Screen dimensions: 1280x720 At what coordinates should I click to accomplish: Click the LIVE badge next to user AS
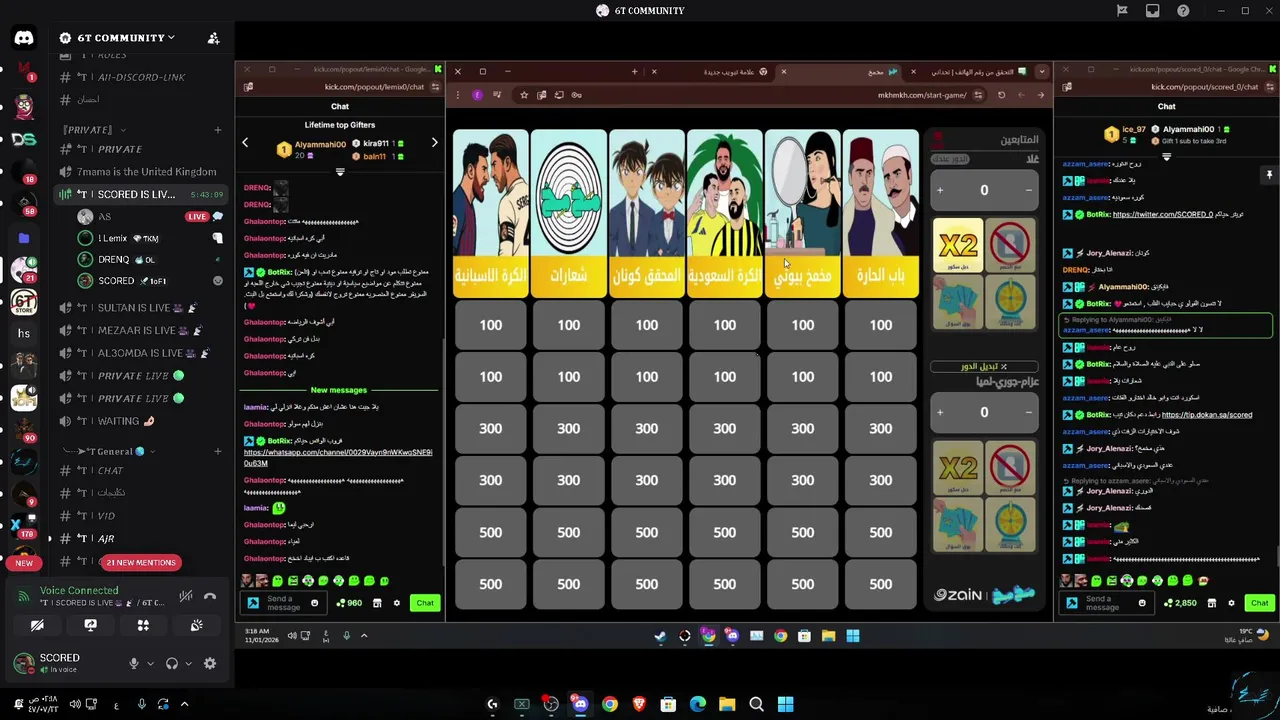[x=196, y=216]
